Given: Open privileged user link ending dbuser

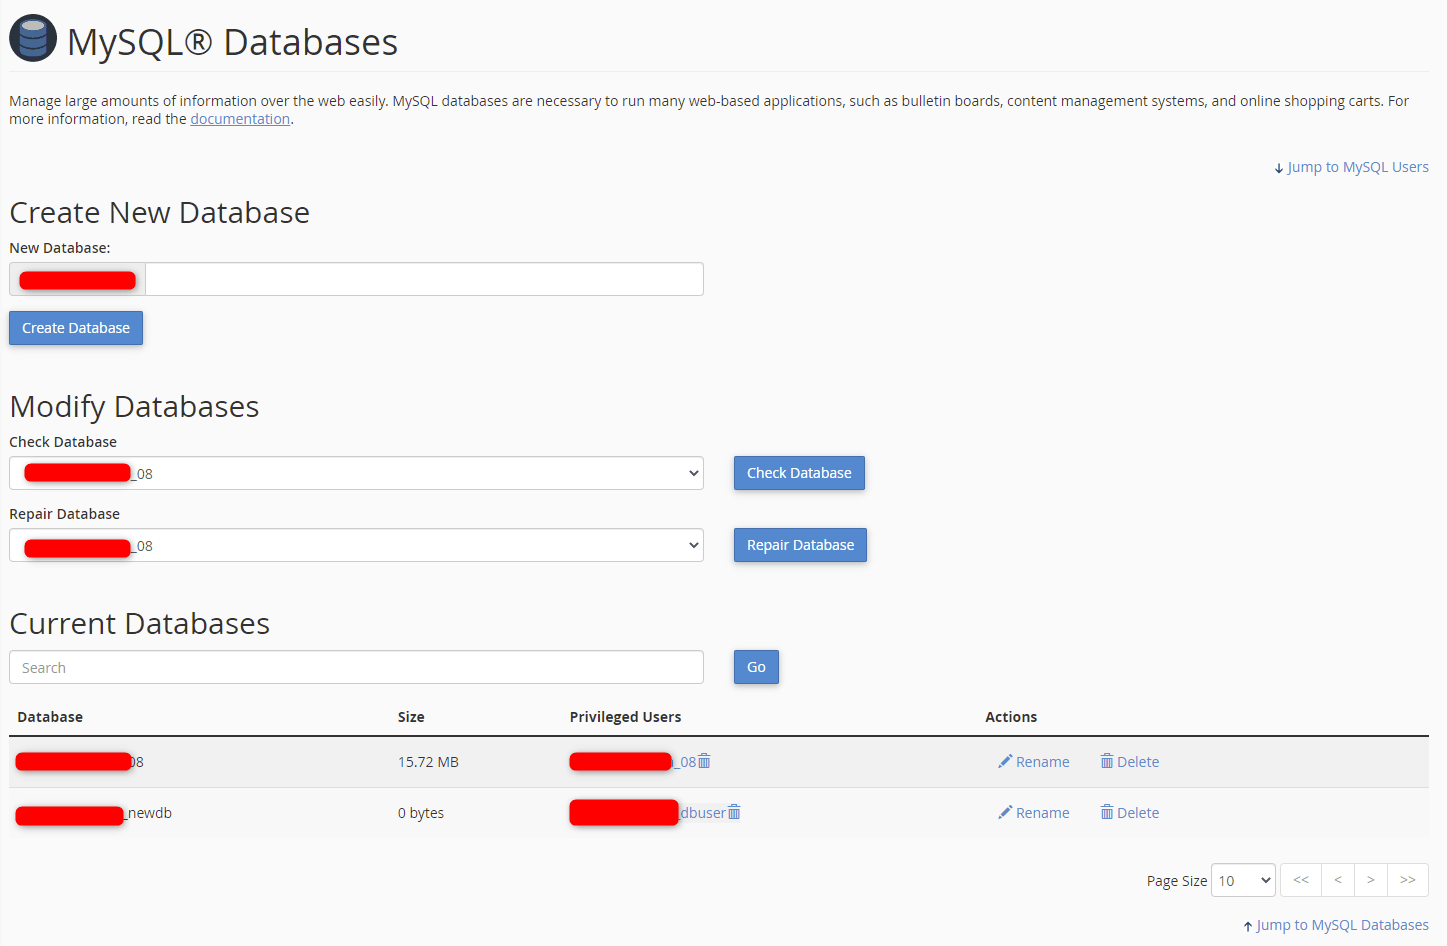Looking at the screenshot, I should click(x=648, y=813).
